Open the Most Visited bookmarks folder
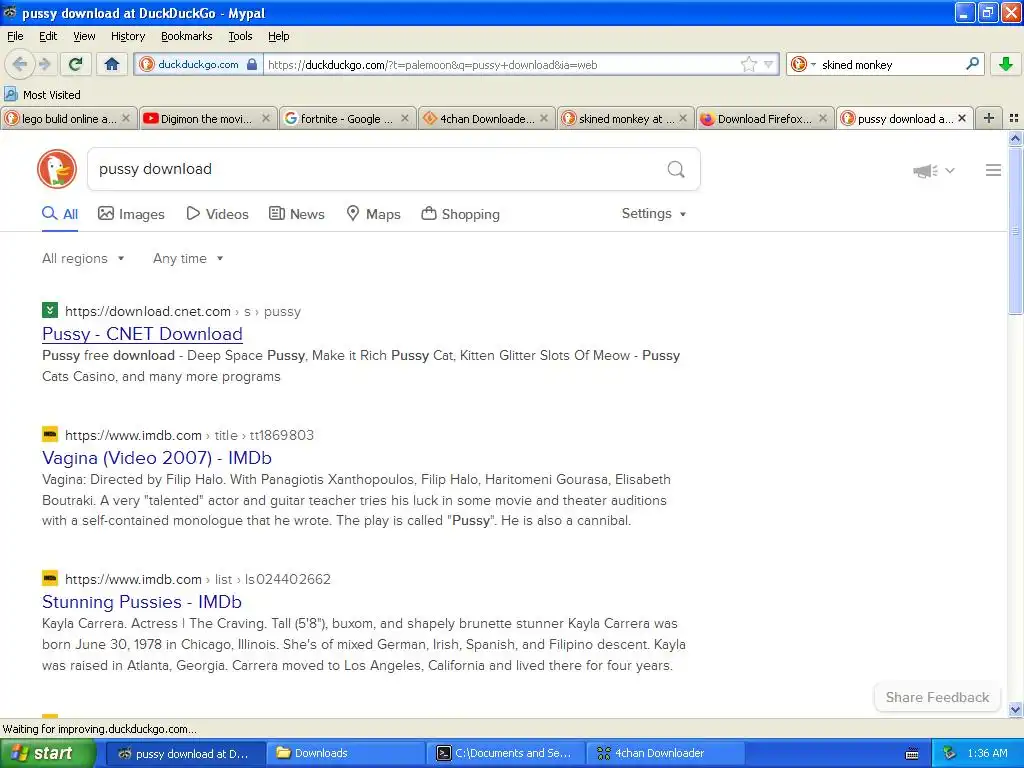This screenshot has width=1024, height=768. tap(42, 95)
